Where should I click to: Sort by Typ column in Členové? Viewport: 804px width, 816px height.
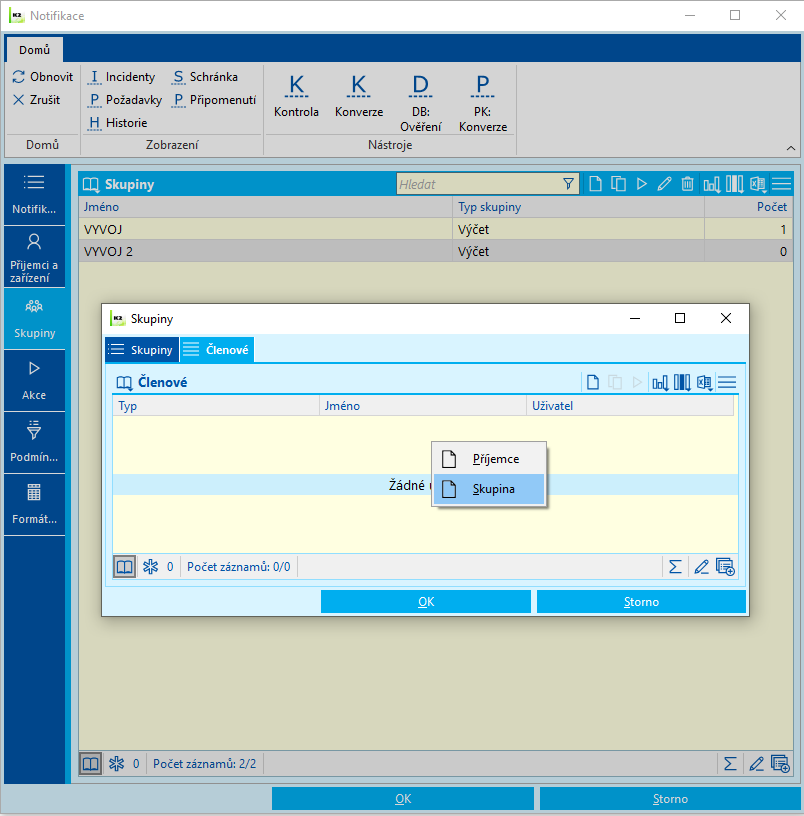coord(216,406)
